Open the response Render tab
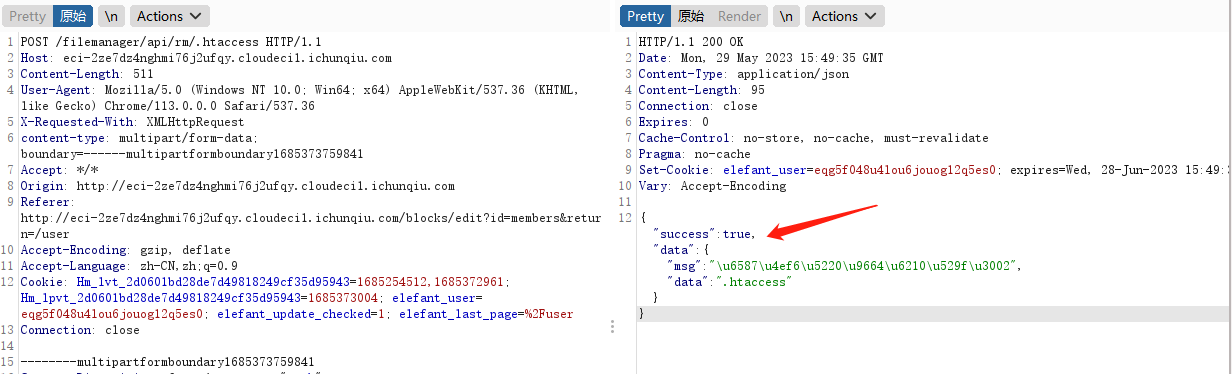This screenshot has width=1232, height=374. tap(740, 16)
